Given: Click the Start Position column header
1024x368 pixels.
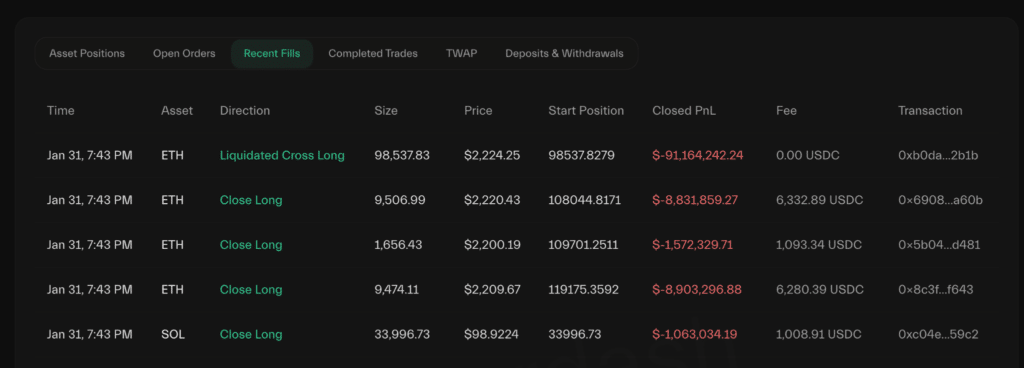Looking at the screenshot, I should point(586,111).
